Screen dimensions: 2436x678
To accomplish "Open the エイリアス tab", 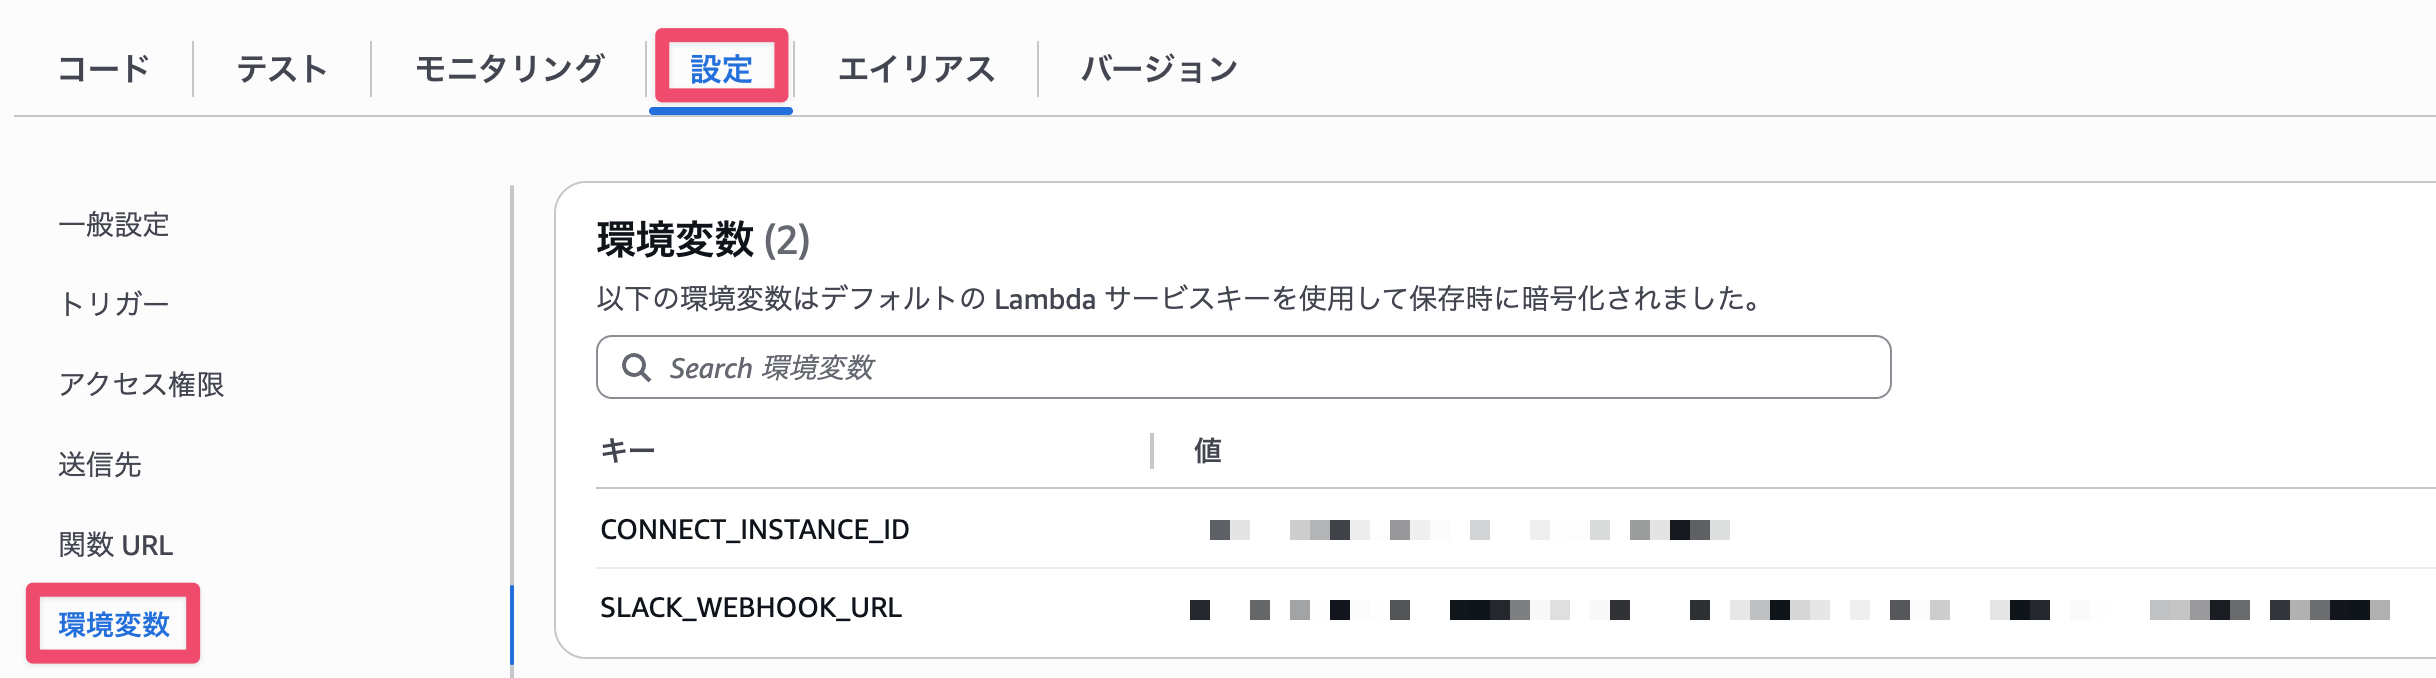I will pos(916,69).
